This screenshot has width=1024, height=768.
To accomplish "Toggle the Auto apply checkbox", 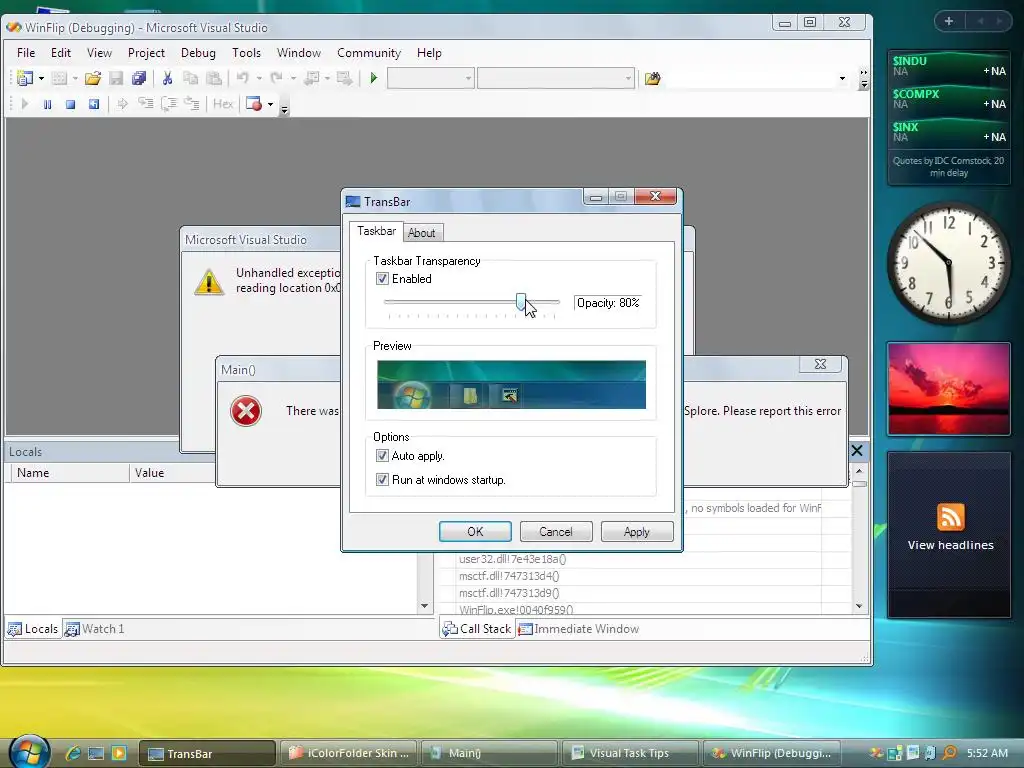I will point(382,456).
